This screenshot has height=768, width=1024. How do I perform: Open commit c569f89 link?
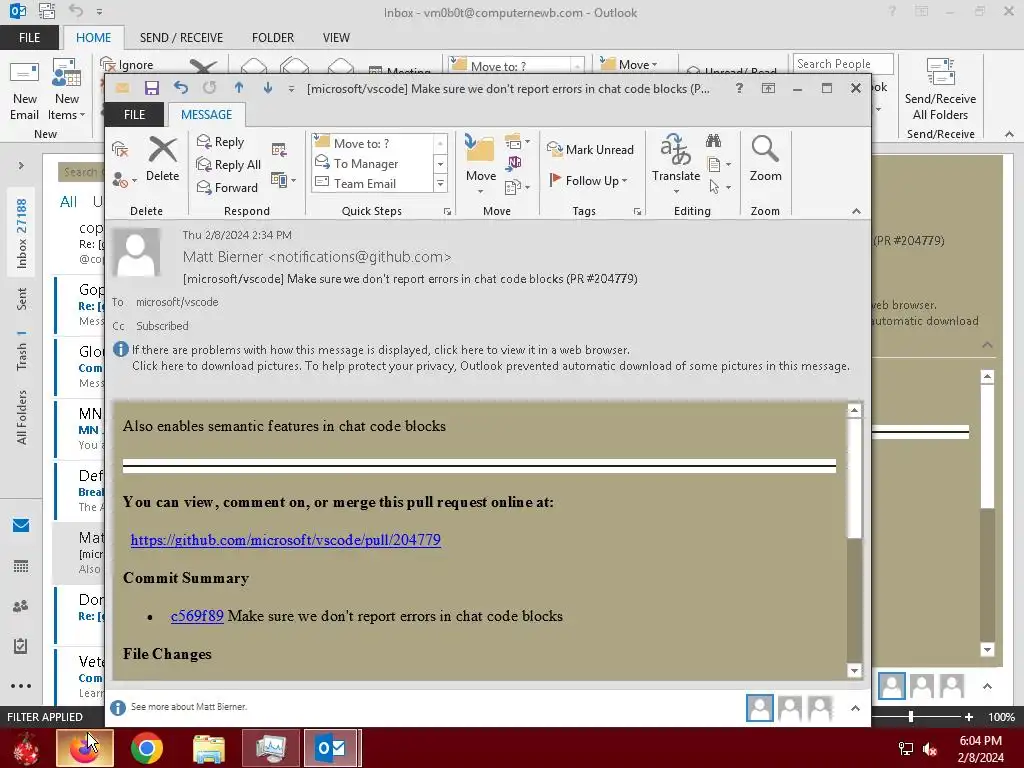(x=197, y=616)
